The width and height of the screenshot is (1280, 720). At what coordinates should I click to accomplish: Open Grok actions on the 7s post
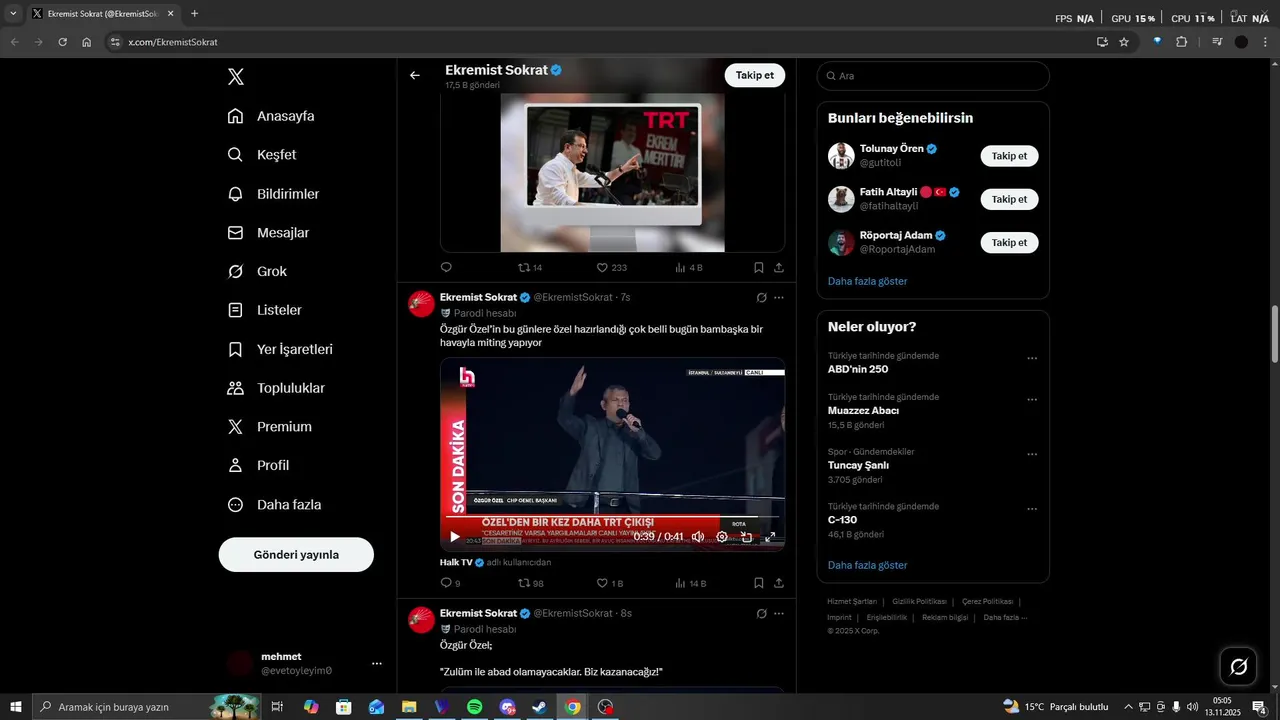pos(761,297)
